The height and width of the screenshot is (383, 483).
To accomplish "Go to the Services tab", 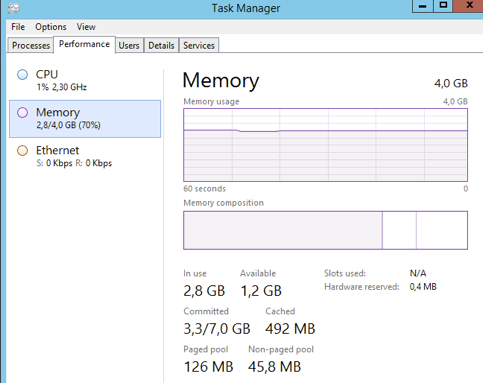I will 199,45.
